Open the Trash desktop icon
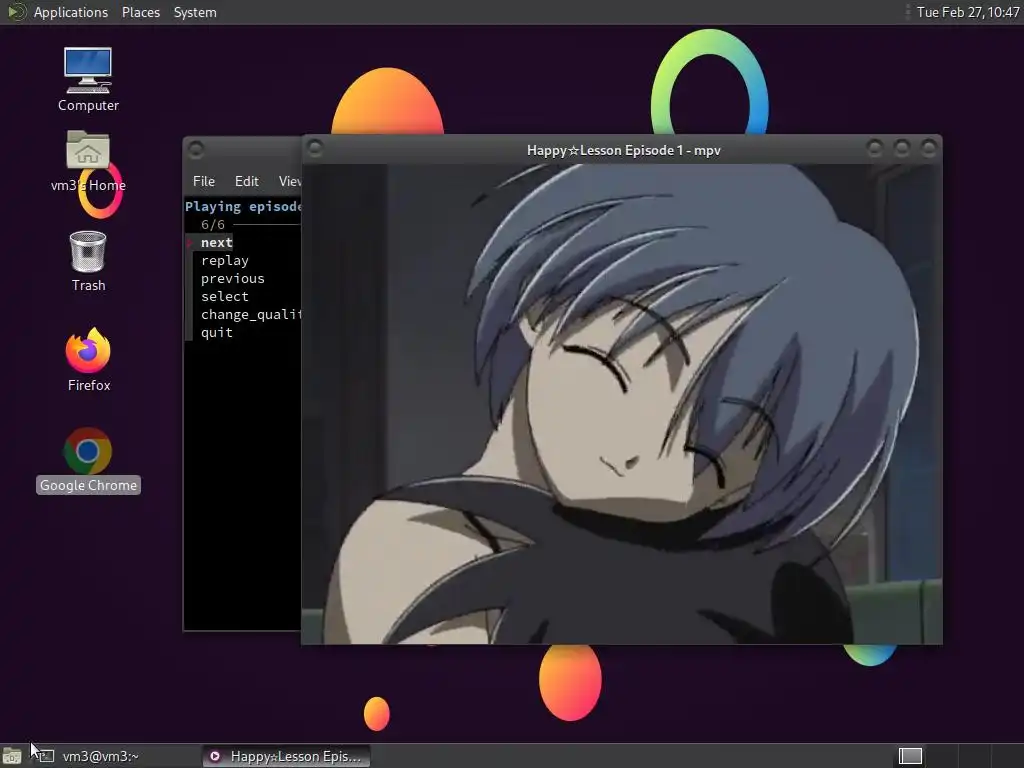Screen dimensions: 1024x768 (88, 261)
